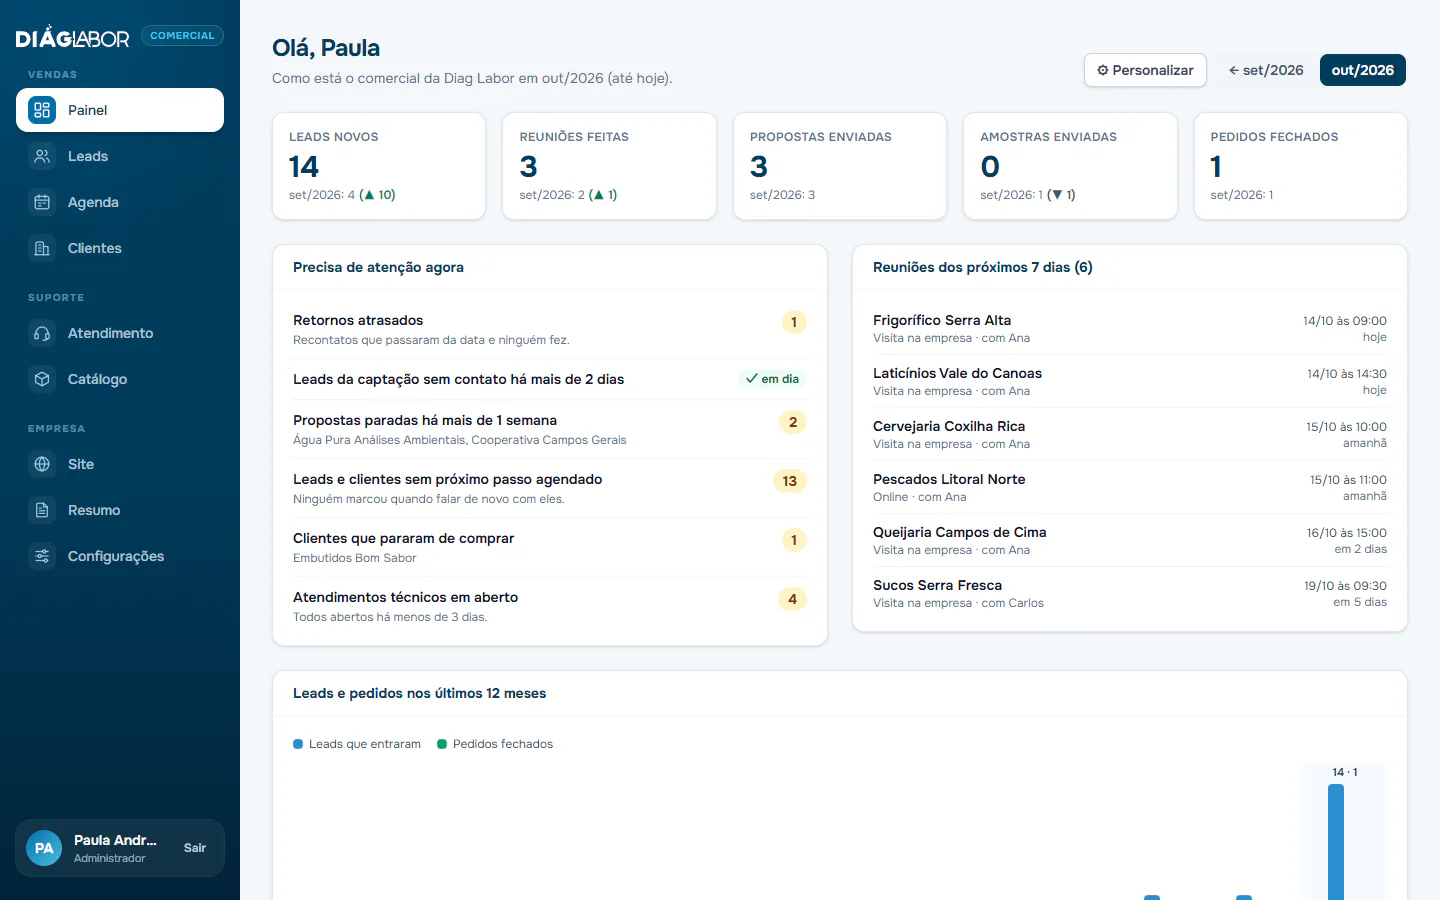The image size is (1440, 900).
Task: Click the PA user avatar
Action: point(44,848)
